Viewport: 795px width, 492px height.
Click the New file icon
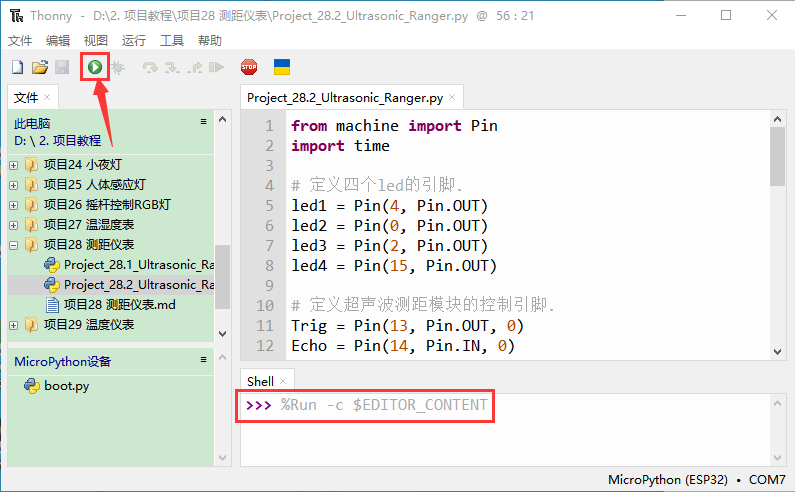pos(17,68)
